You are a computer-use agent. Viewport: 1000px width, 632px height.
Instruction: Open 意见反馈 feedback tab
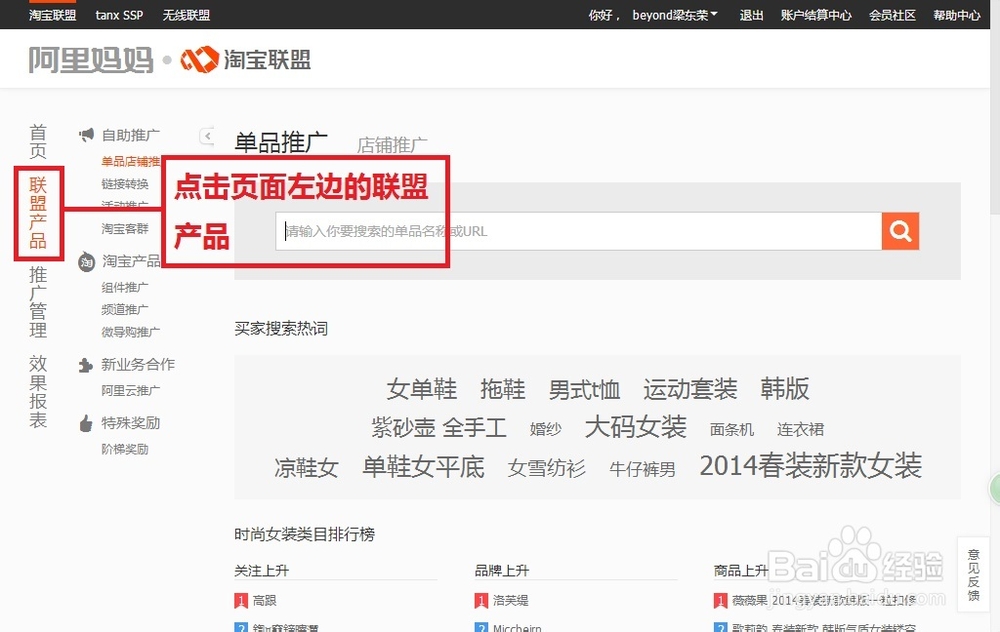[973, 575]
